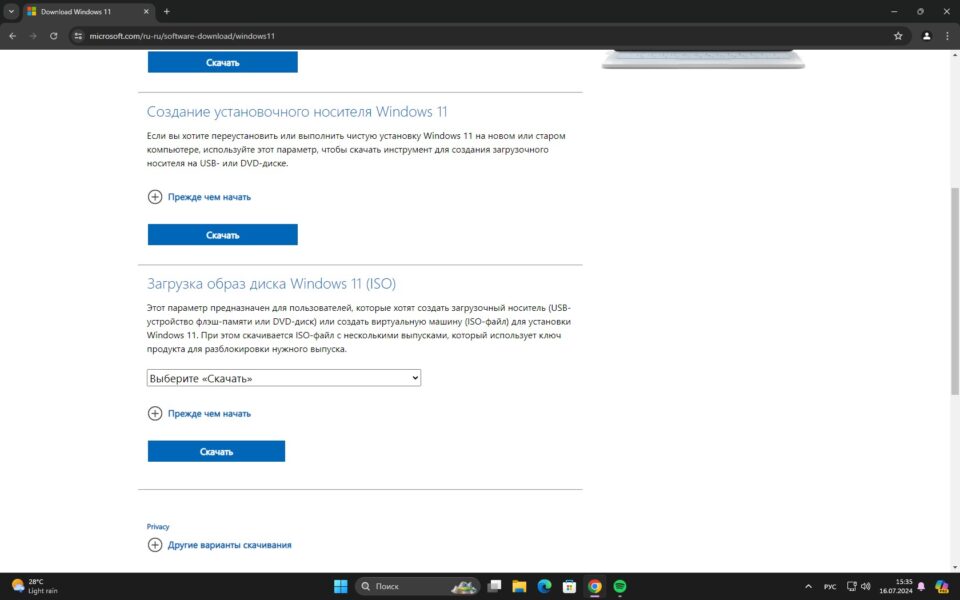The image size is (960, 600).
Task: Bookmark this page with the star icon
Action: (x=898, y=36)
